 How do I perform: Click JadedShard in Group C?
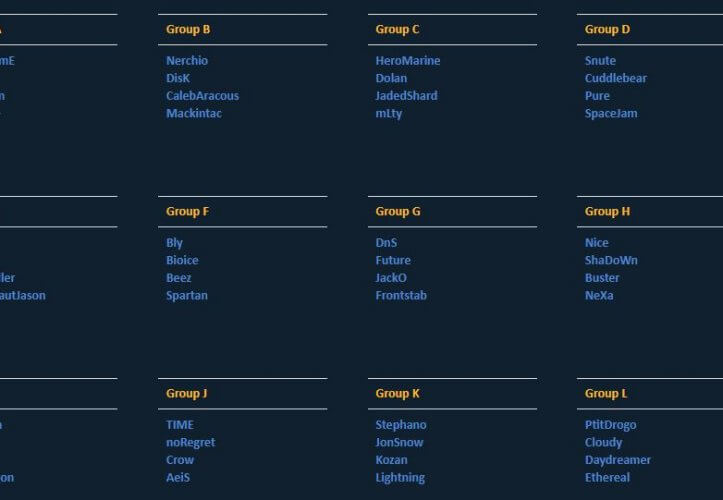coord(406,96)
